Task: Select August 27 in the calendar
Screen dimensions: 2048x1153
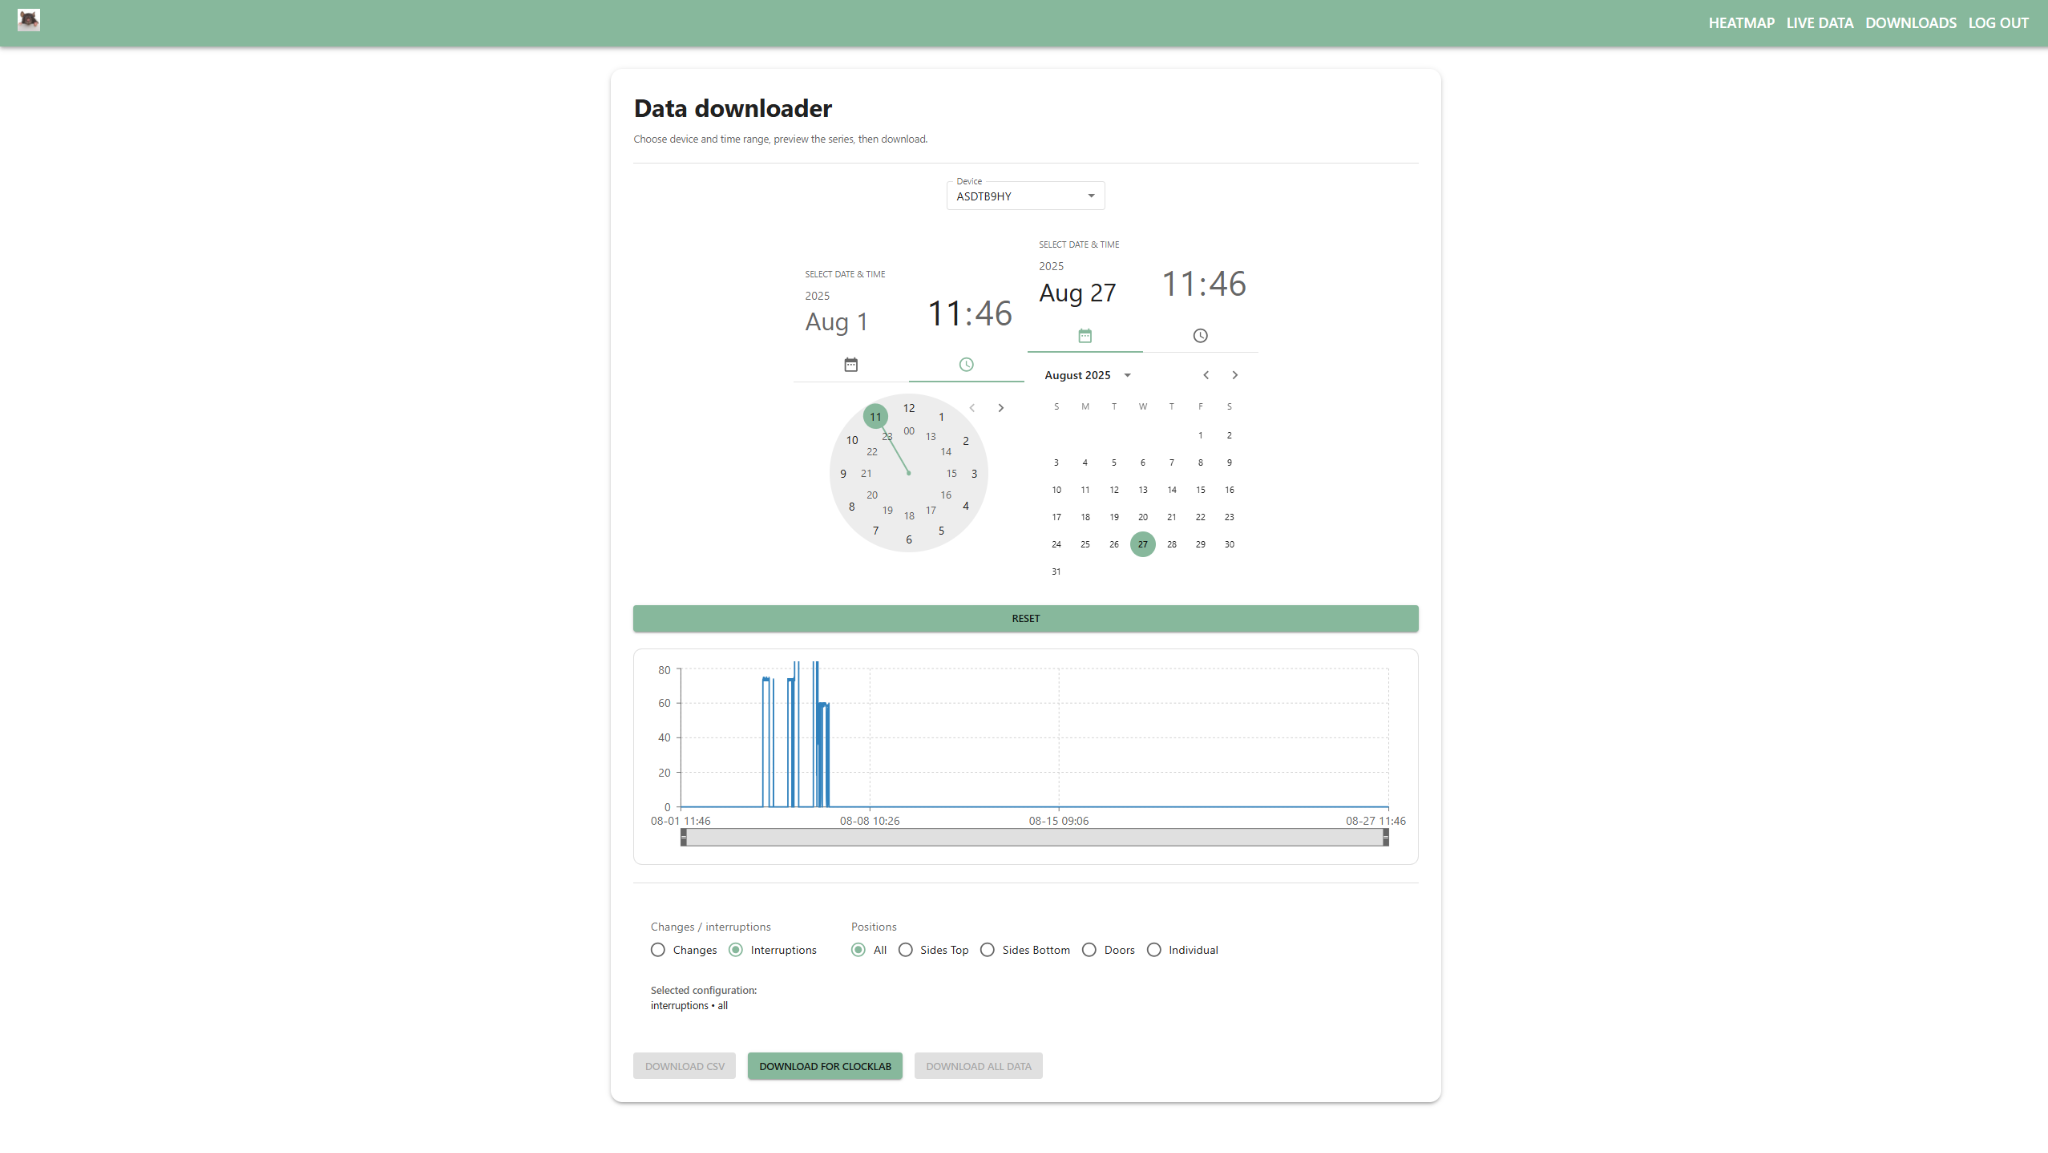Action: click(x=1143, y=544)
